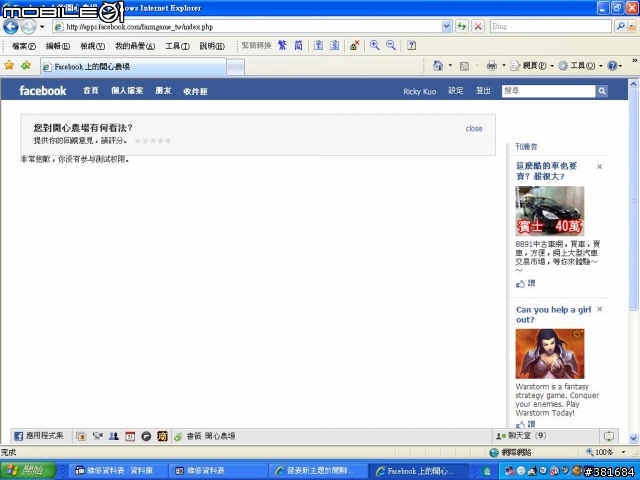Open the 檢視(V) menu

click(x=92, y=46)
